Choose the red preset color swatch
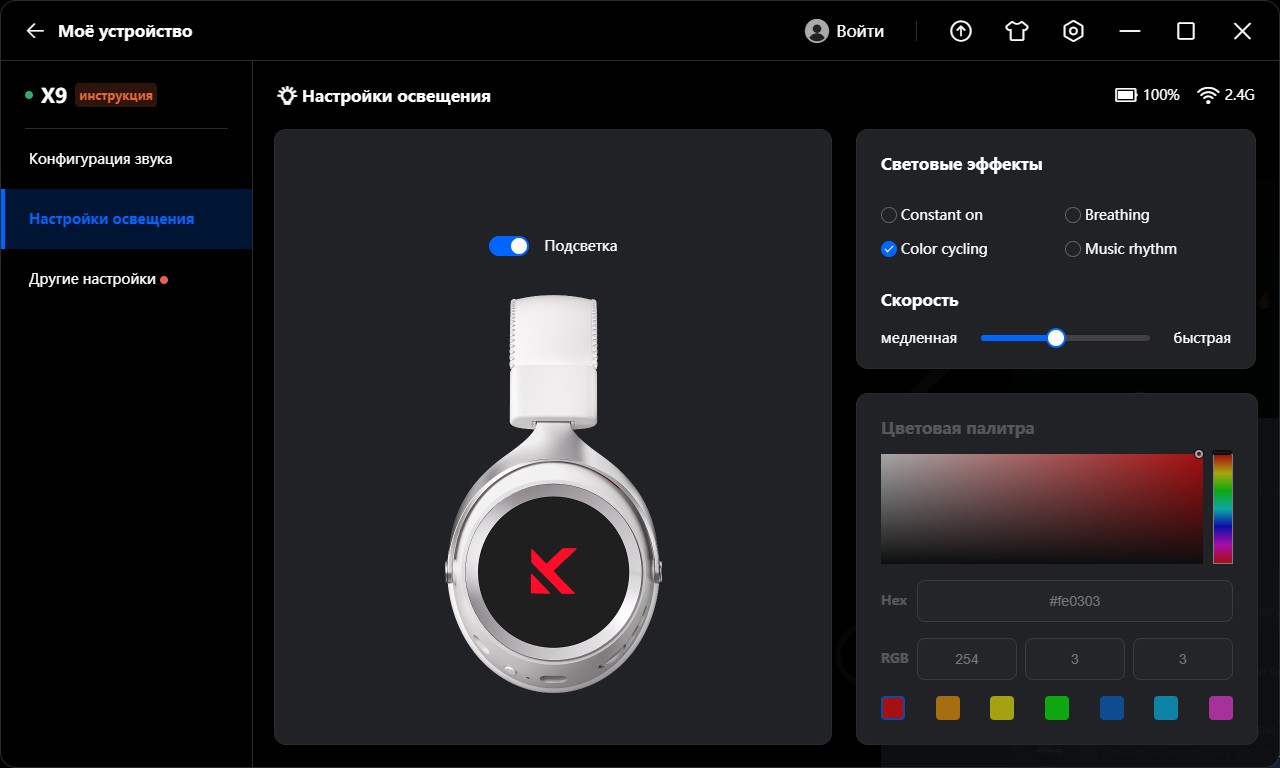Screen dimensions: 1280x768 pos(893,708)
